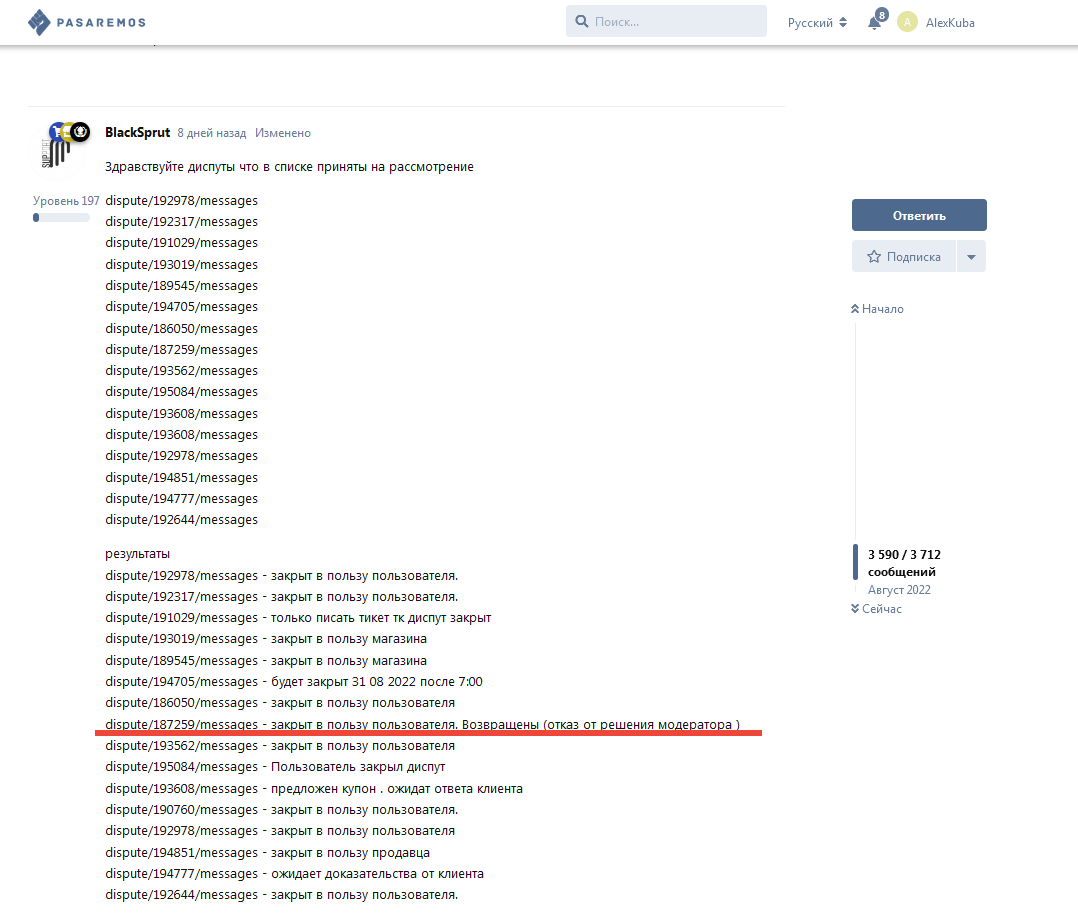1078x916 pixels.
Task: Click result 'предложен купон . ожидат ответа клиента'
Action: click(x=397, y=789)
